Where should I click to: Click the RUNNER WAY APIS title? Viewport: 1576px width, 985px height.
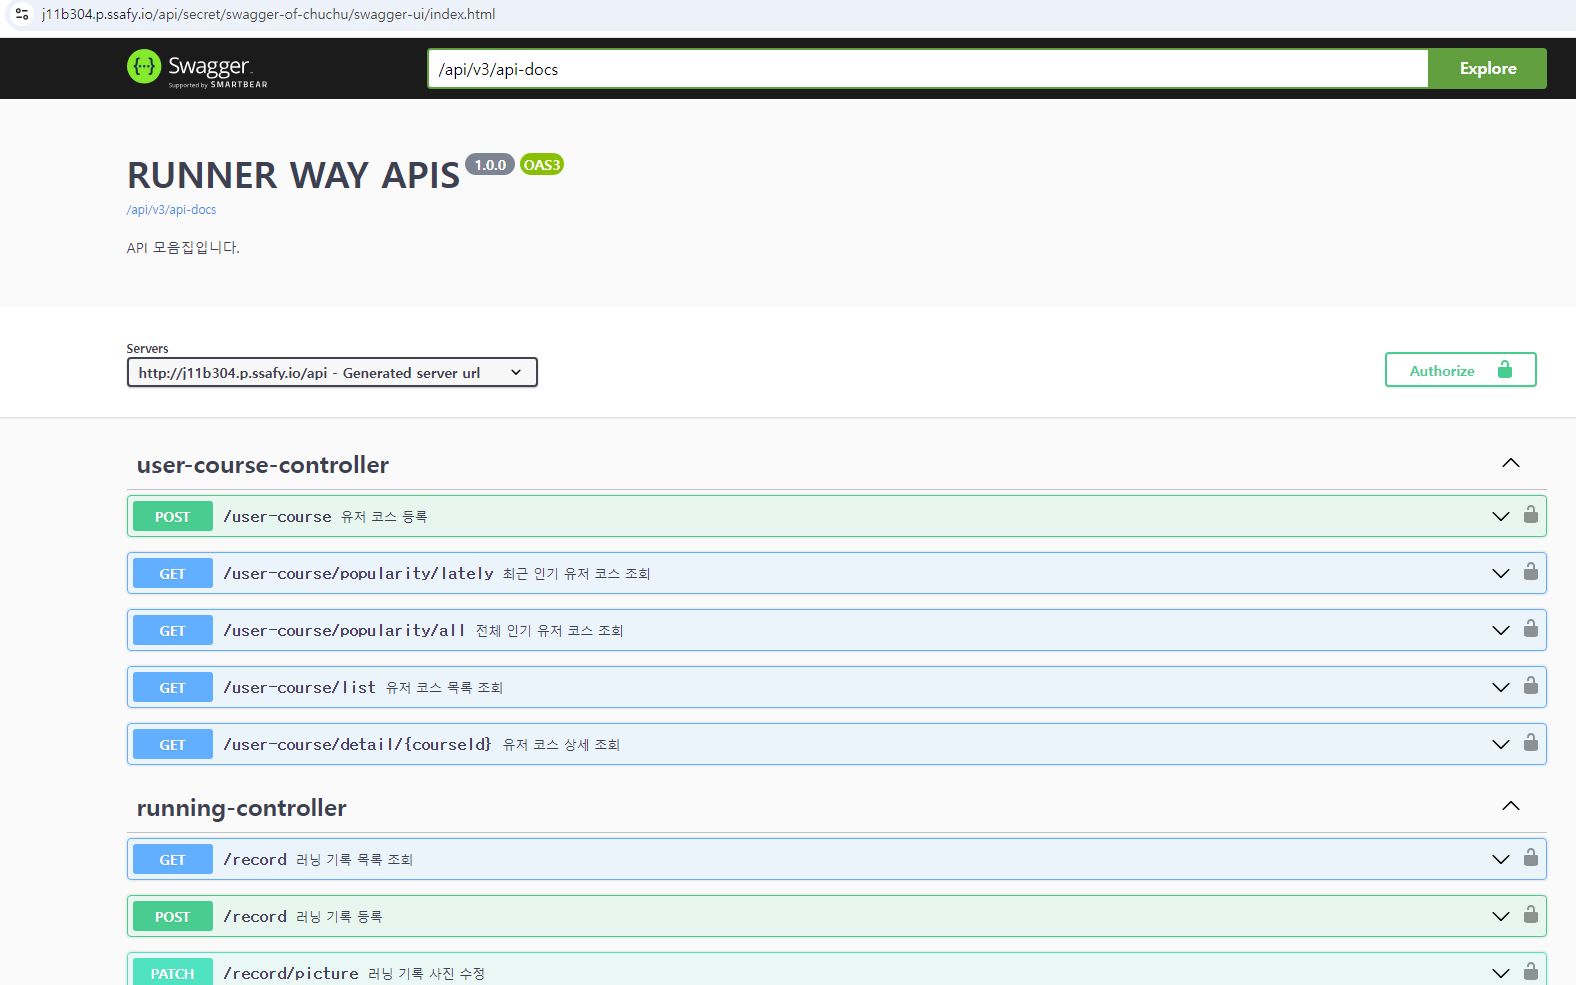[x=293, y=176]
